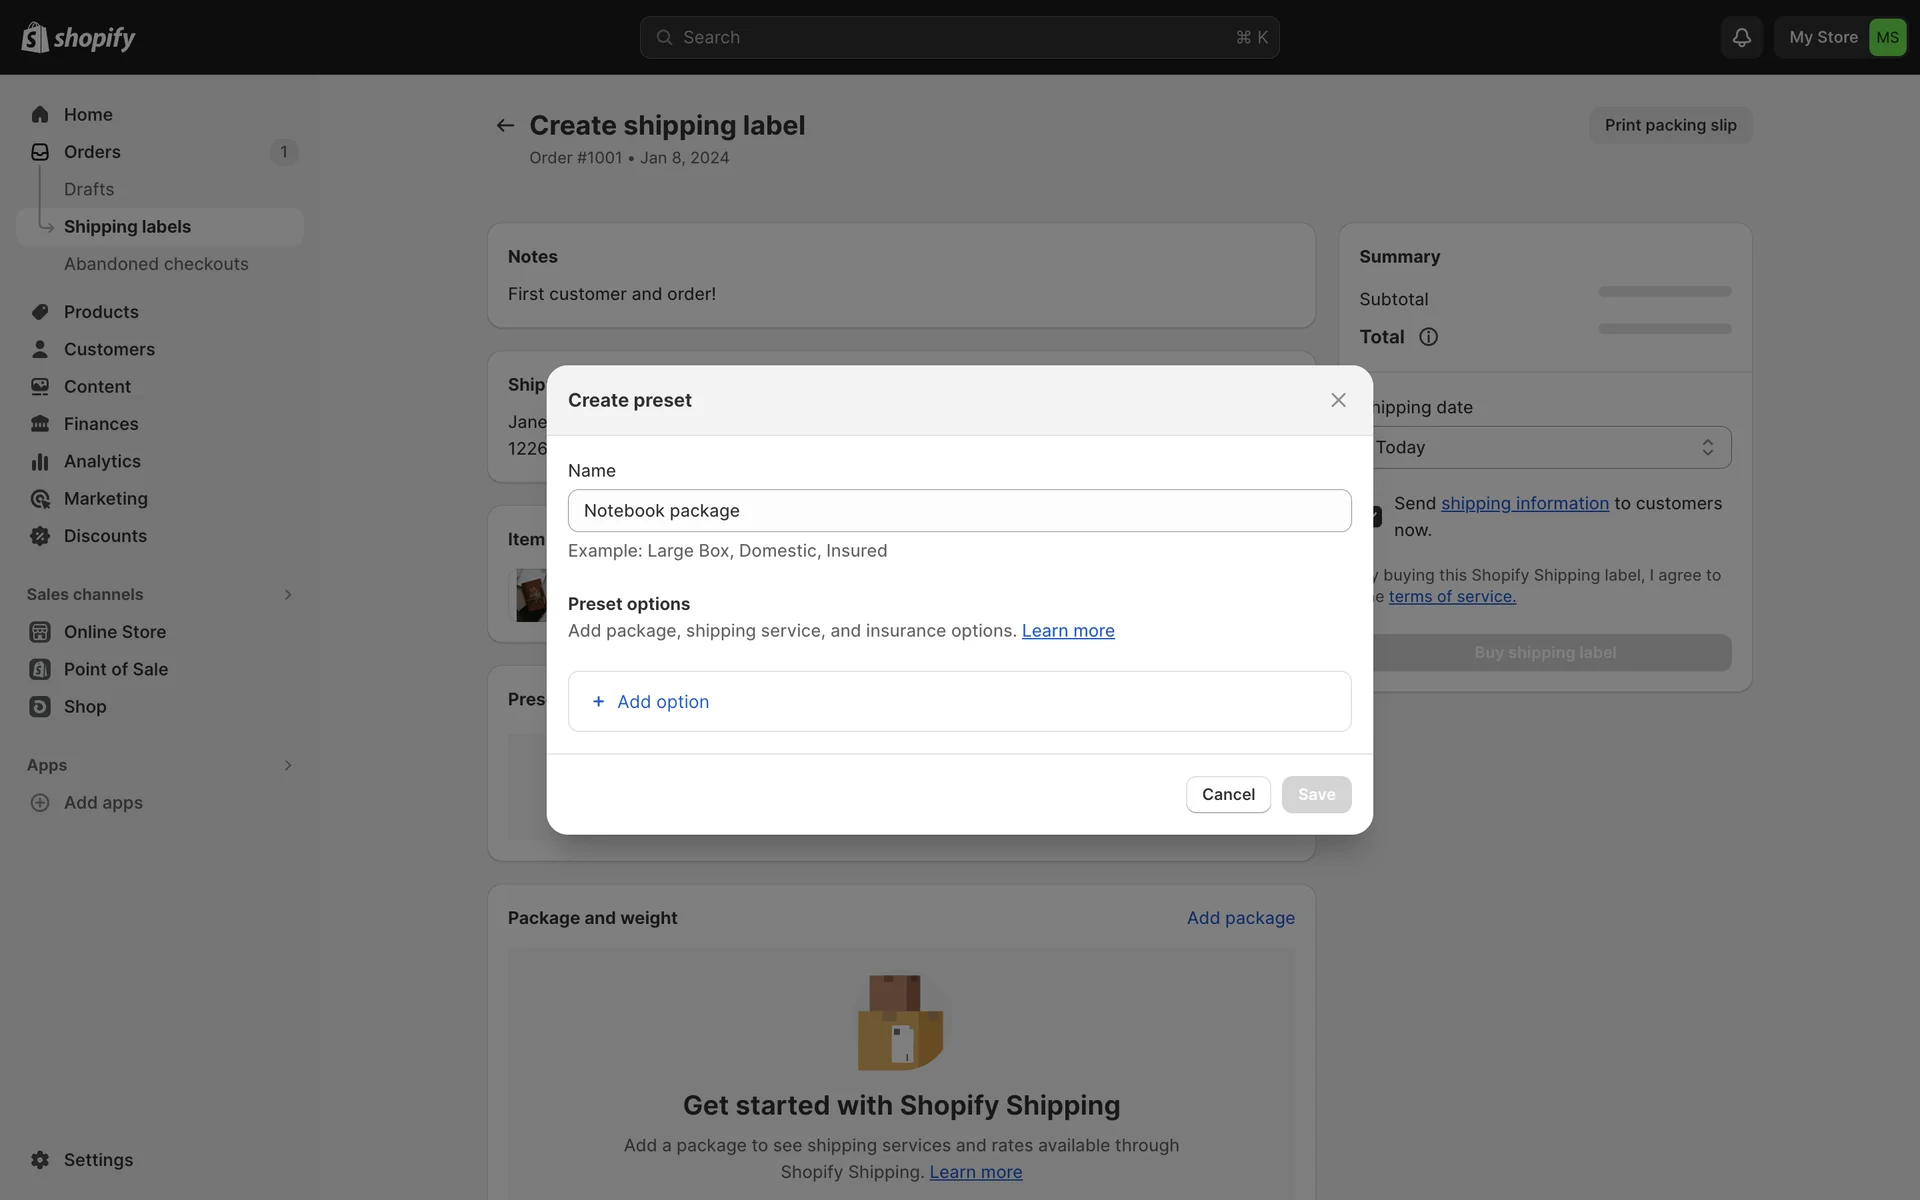Close the Create preset dialog

[x=1338, y=400]
